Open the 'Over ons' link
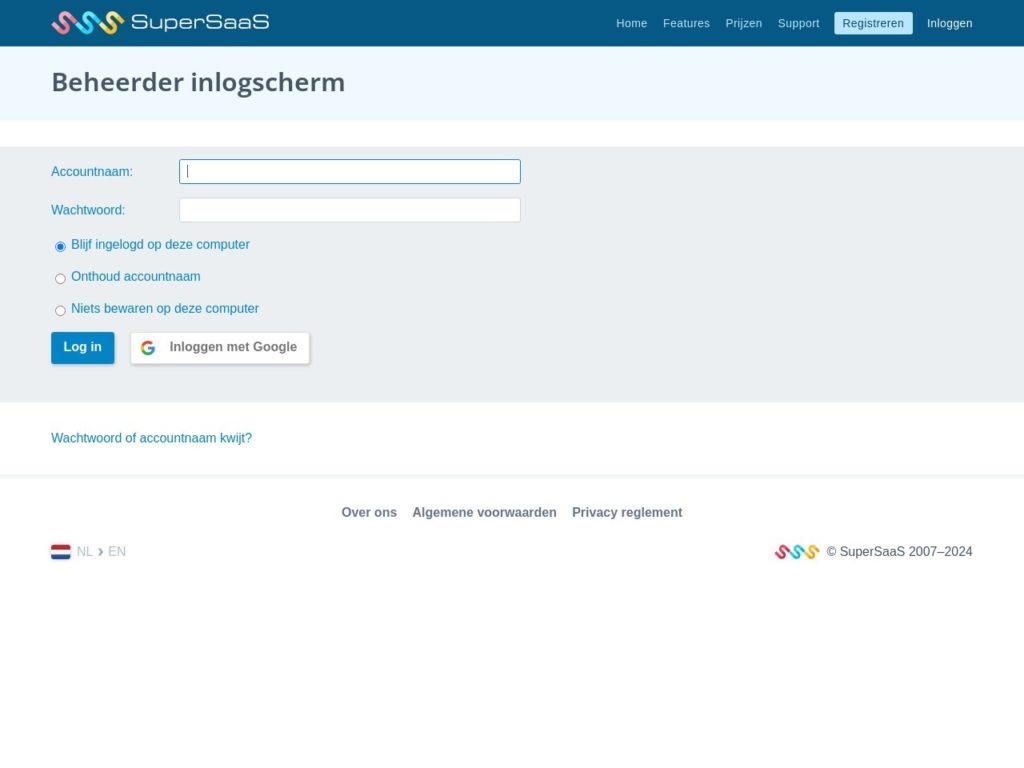 pyautogui.click(x=369, y=512)
